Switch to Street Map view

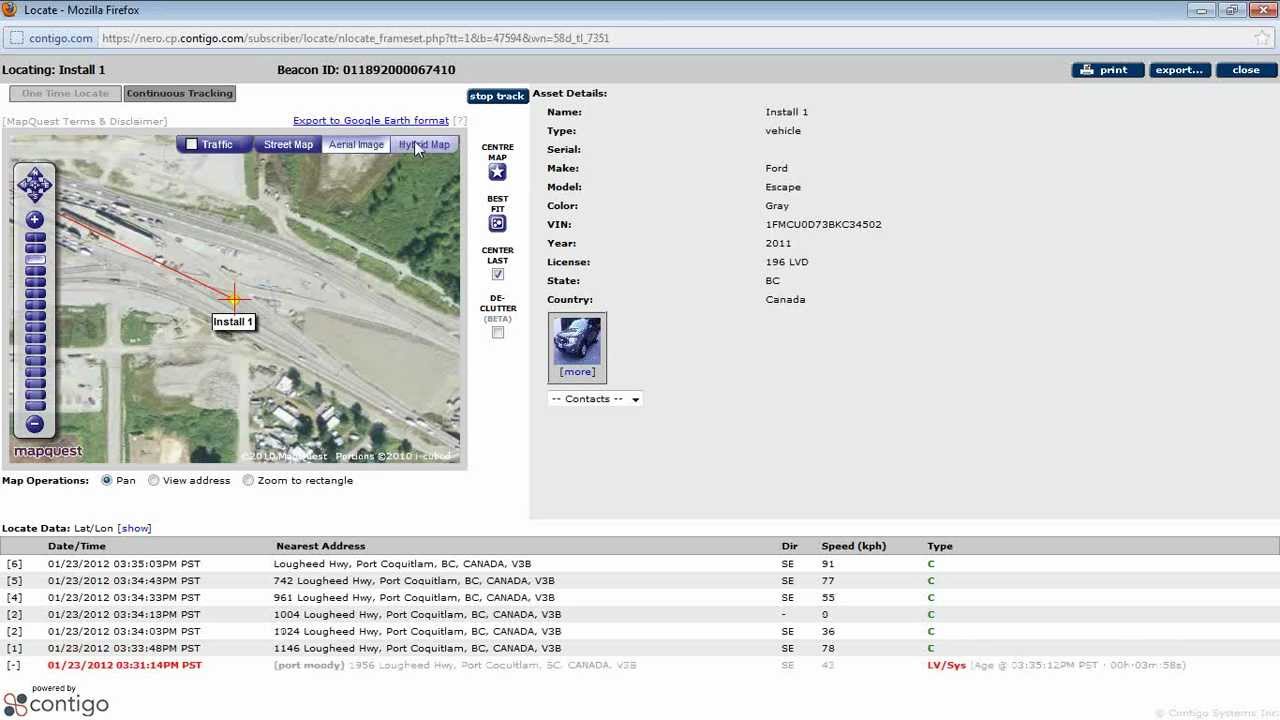click(x=288, y=145)
